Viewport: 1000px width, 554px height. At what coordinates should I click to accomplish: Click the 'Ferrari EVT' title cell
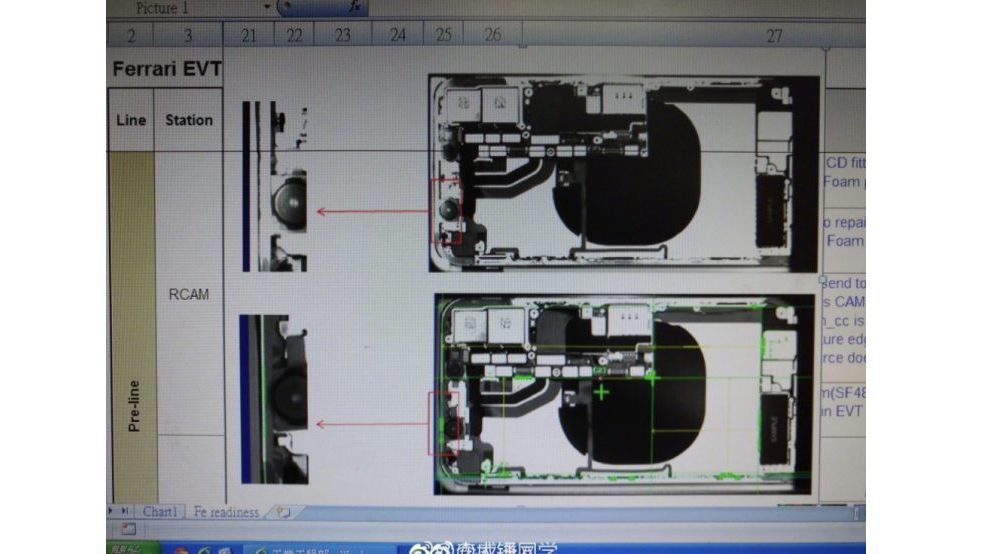pos(166,69)
